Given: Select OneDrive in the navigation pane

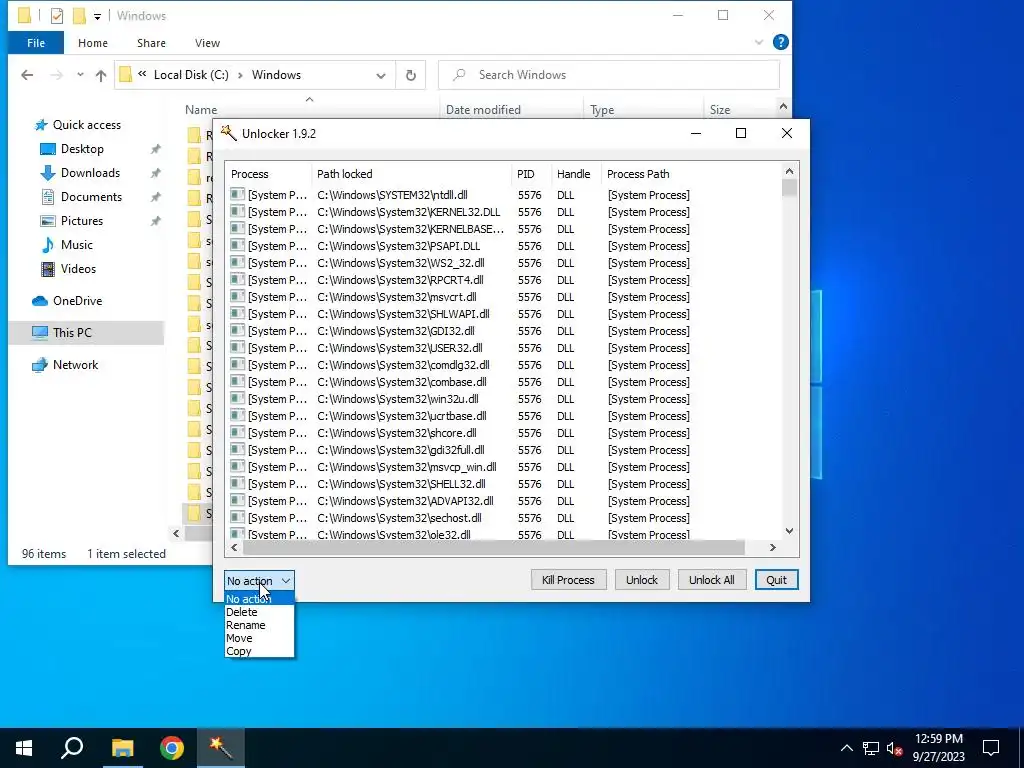Looking at the screenshot, I should tap(77, 301).
